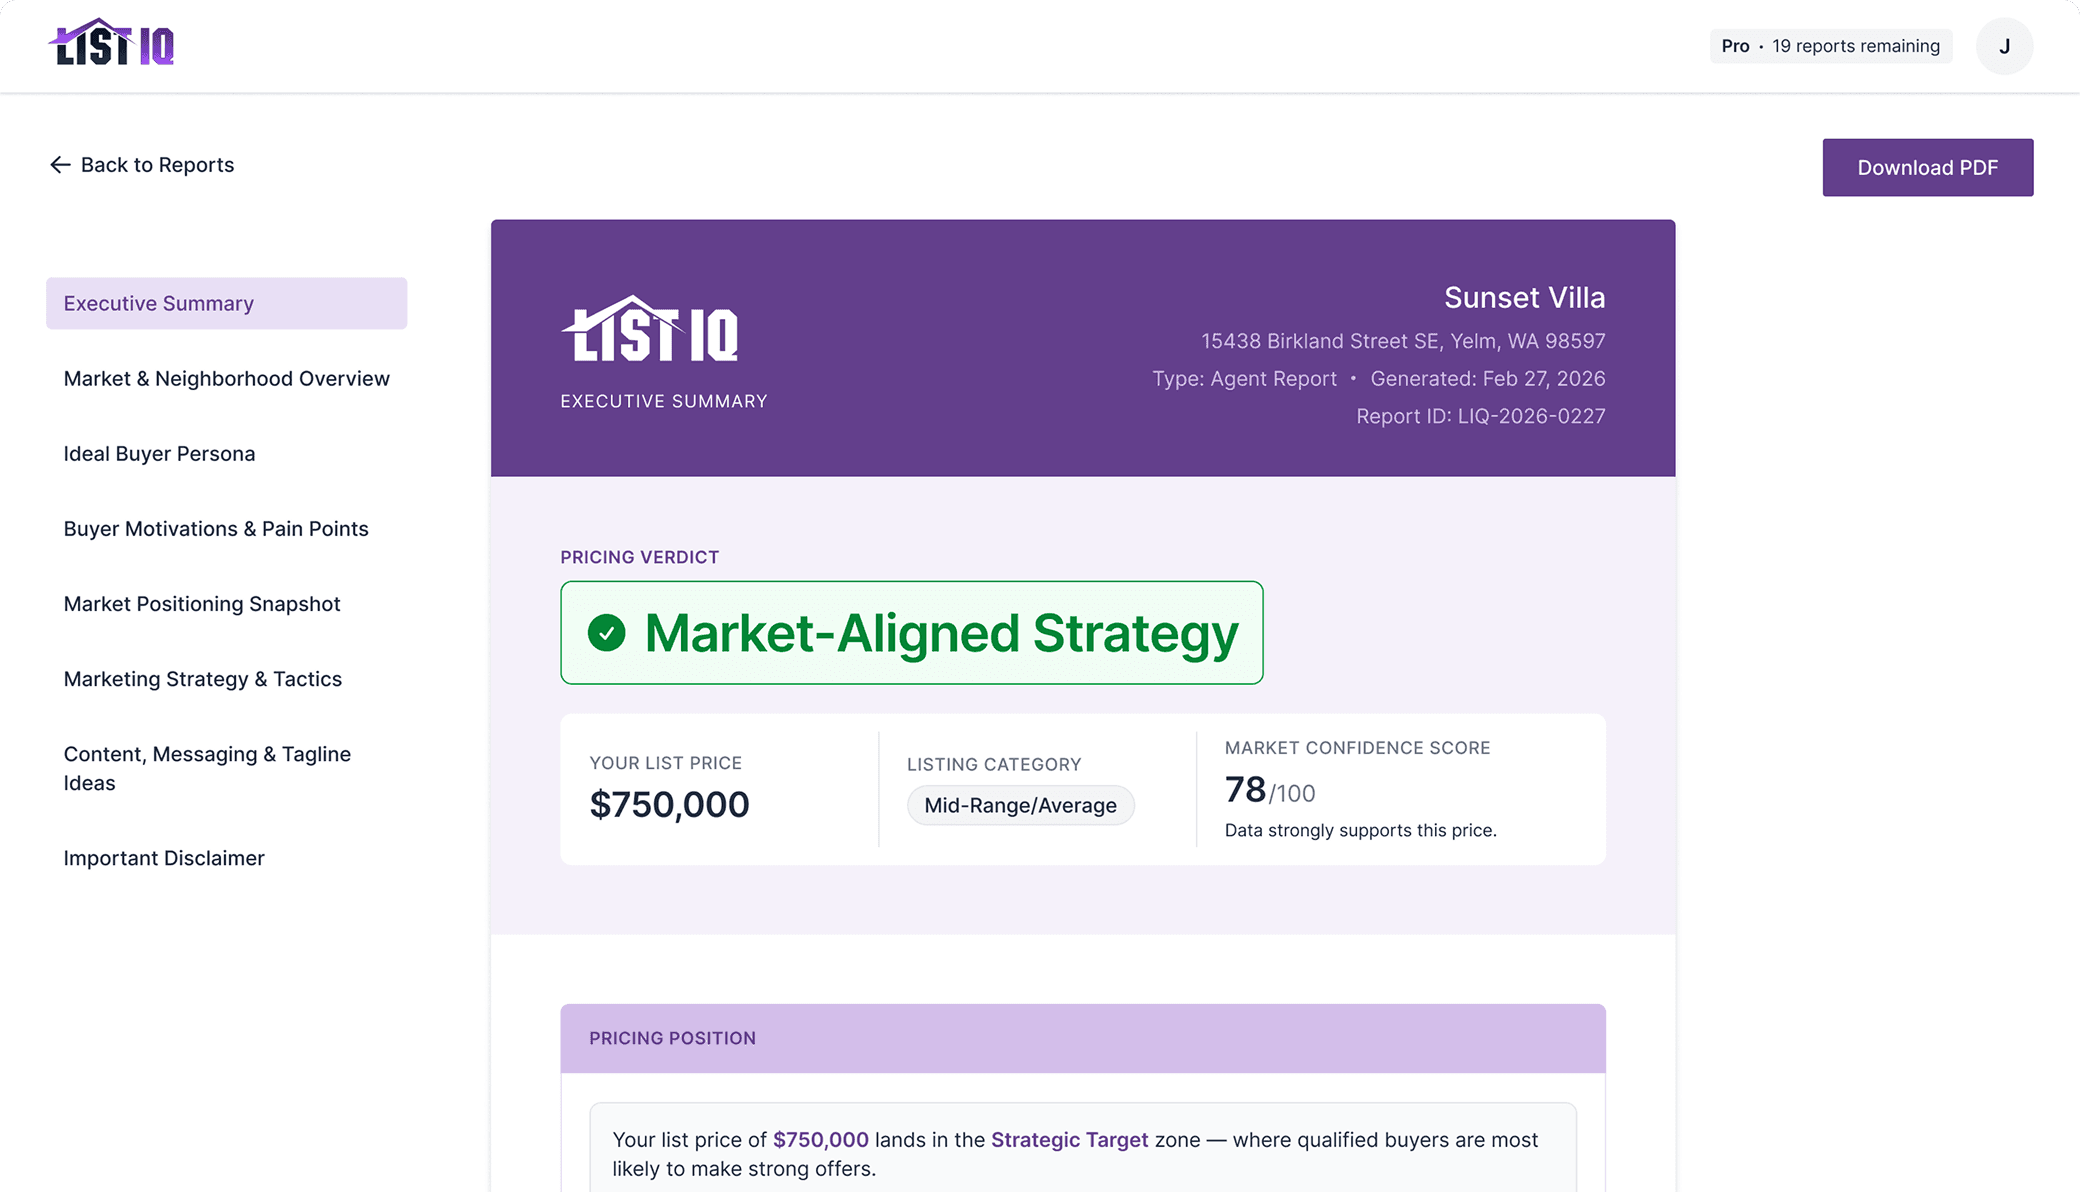Open Content, Messaging & Tagline Ideas
The image size is (2080, 1192).
207,768
